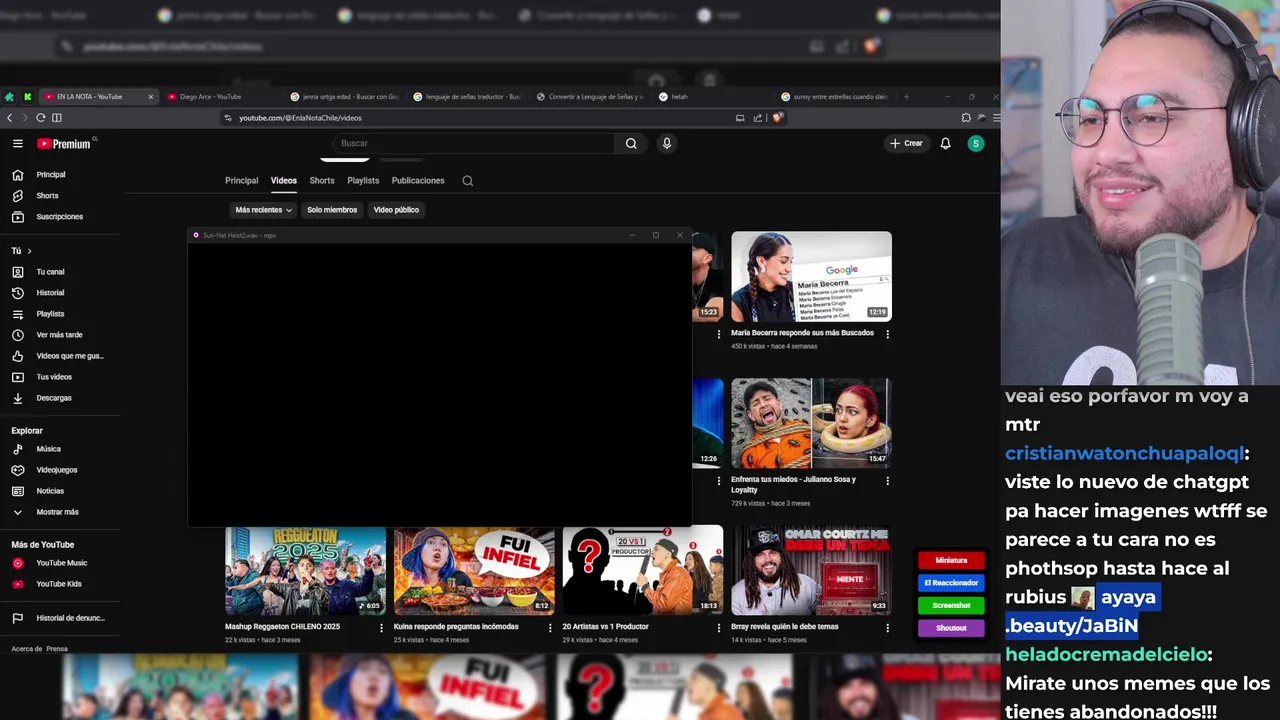Open options menu for Mashup Reggaeton video
The width and height of the screenshot is (1280, 720).
(381, 628)
